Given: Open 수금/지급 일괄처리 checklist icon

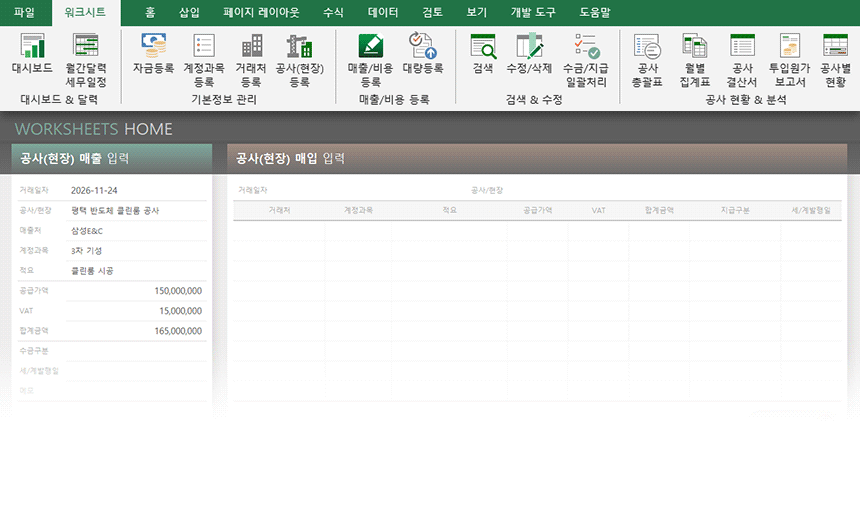Looking at the screenshot, I should [x=586, y=46].
